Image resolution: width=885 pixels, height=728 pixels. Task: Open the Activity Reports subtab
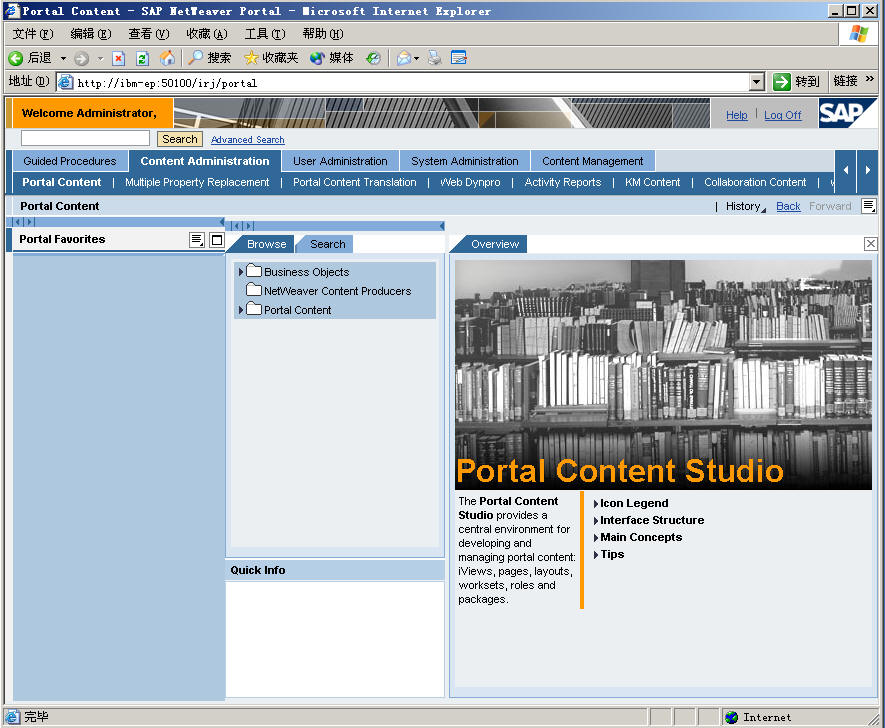tap(563, 182)
